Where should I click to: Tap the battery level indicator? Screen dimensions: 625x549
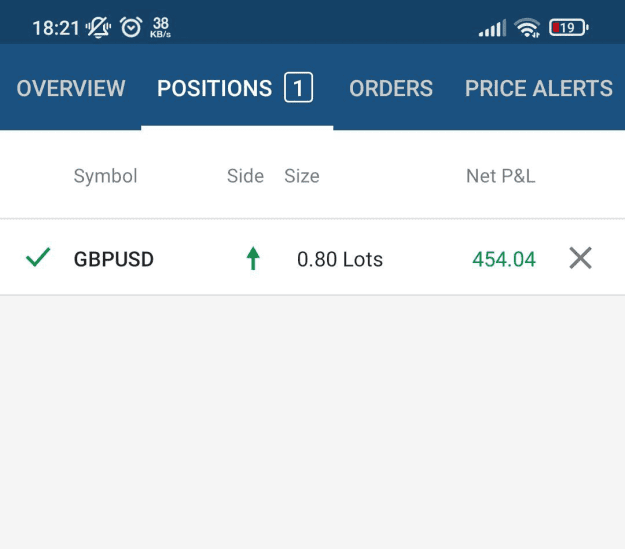[569, 28]
